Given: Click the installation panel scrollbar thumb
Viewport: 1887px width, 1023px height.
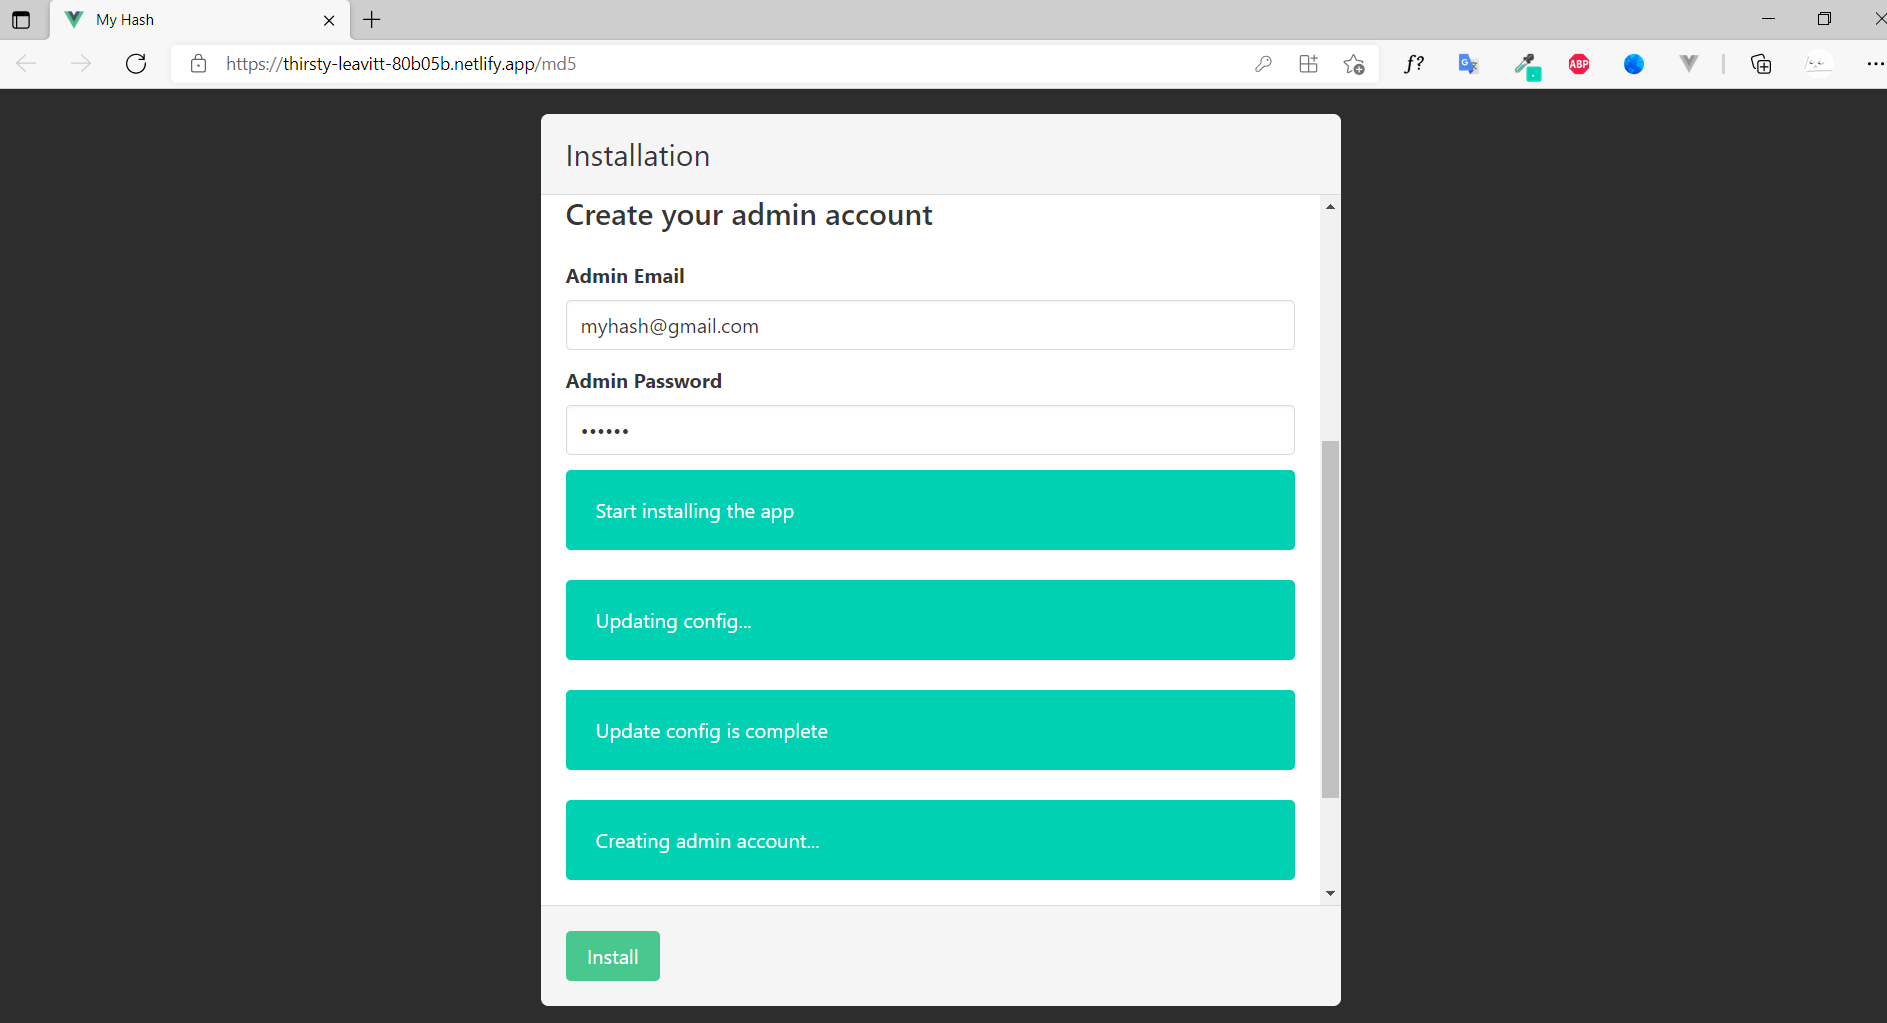Looking at the screenshot, I should coord(1330,618).
